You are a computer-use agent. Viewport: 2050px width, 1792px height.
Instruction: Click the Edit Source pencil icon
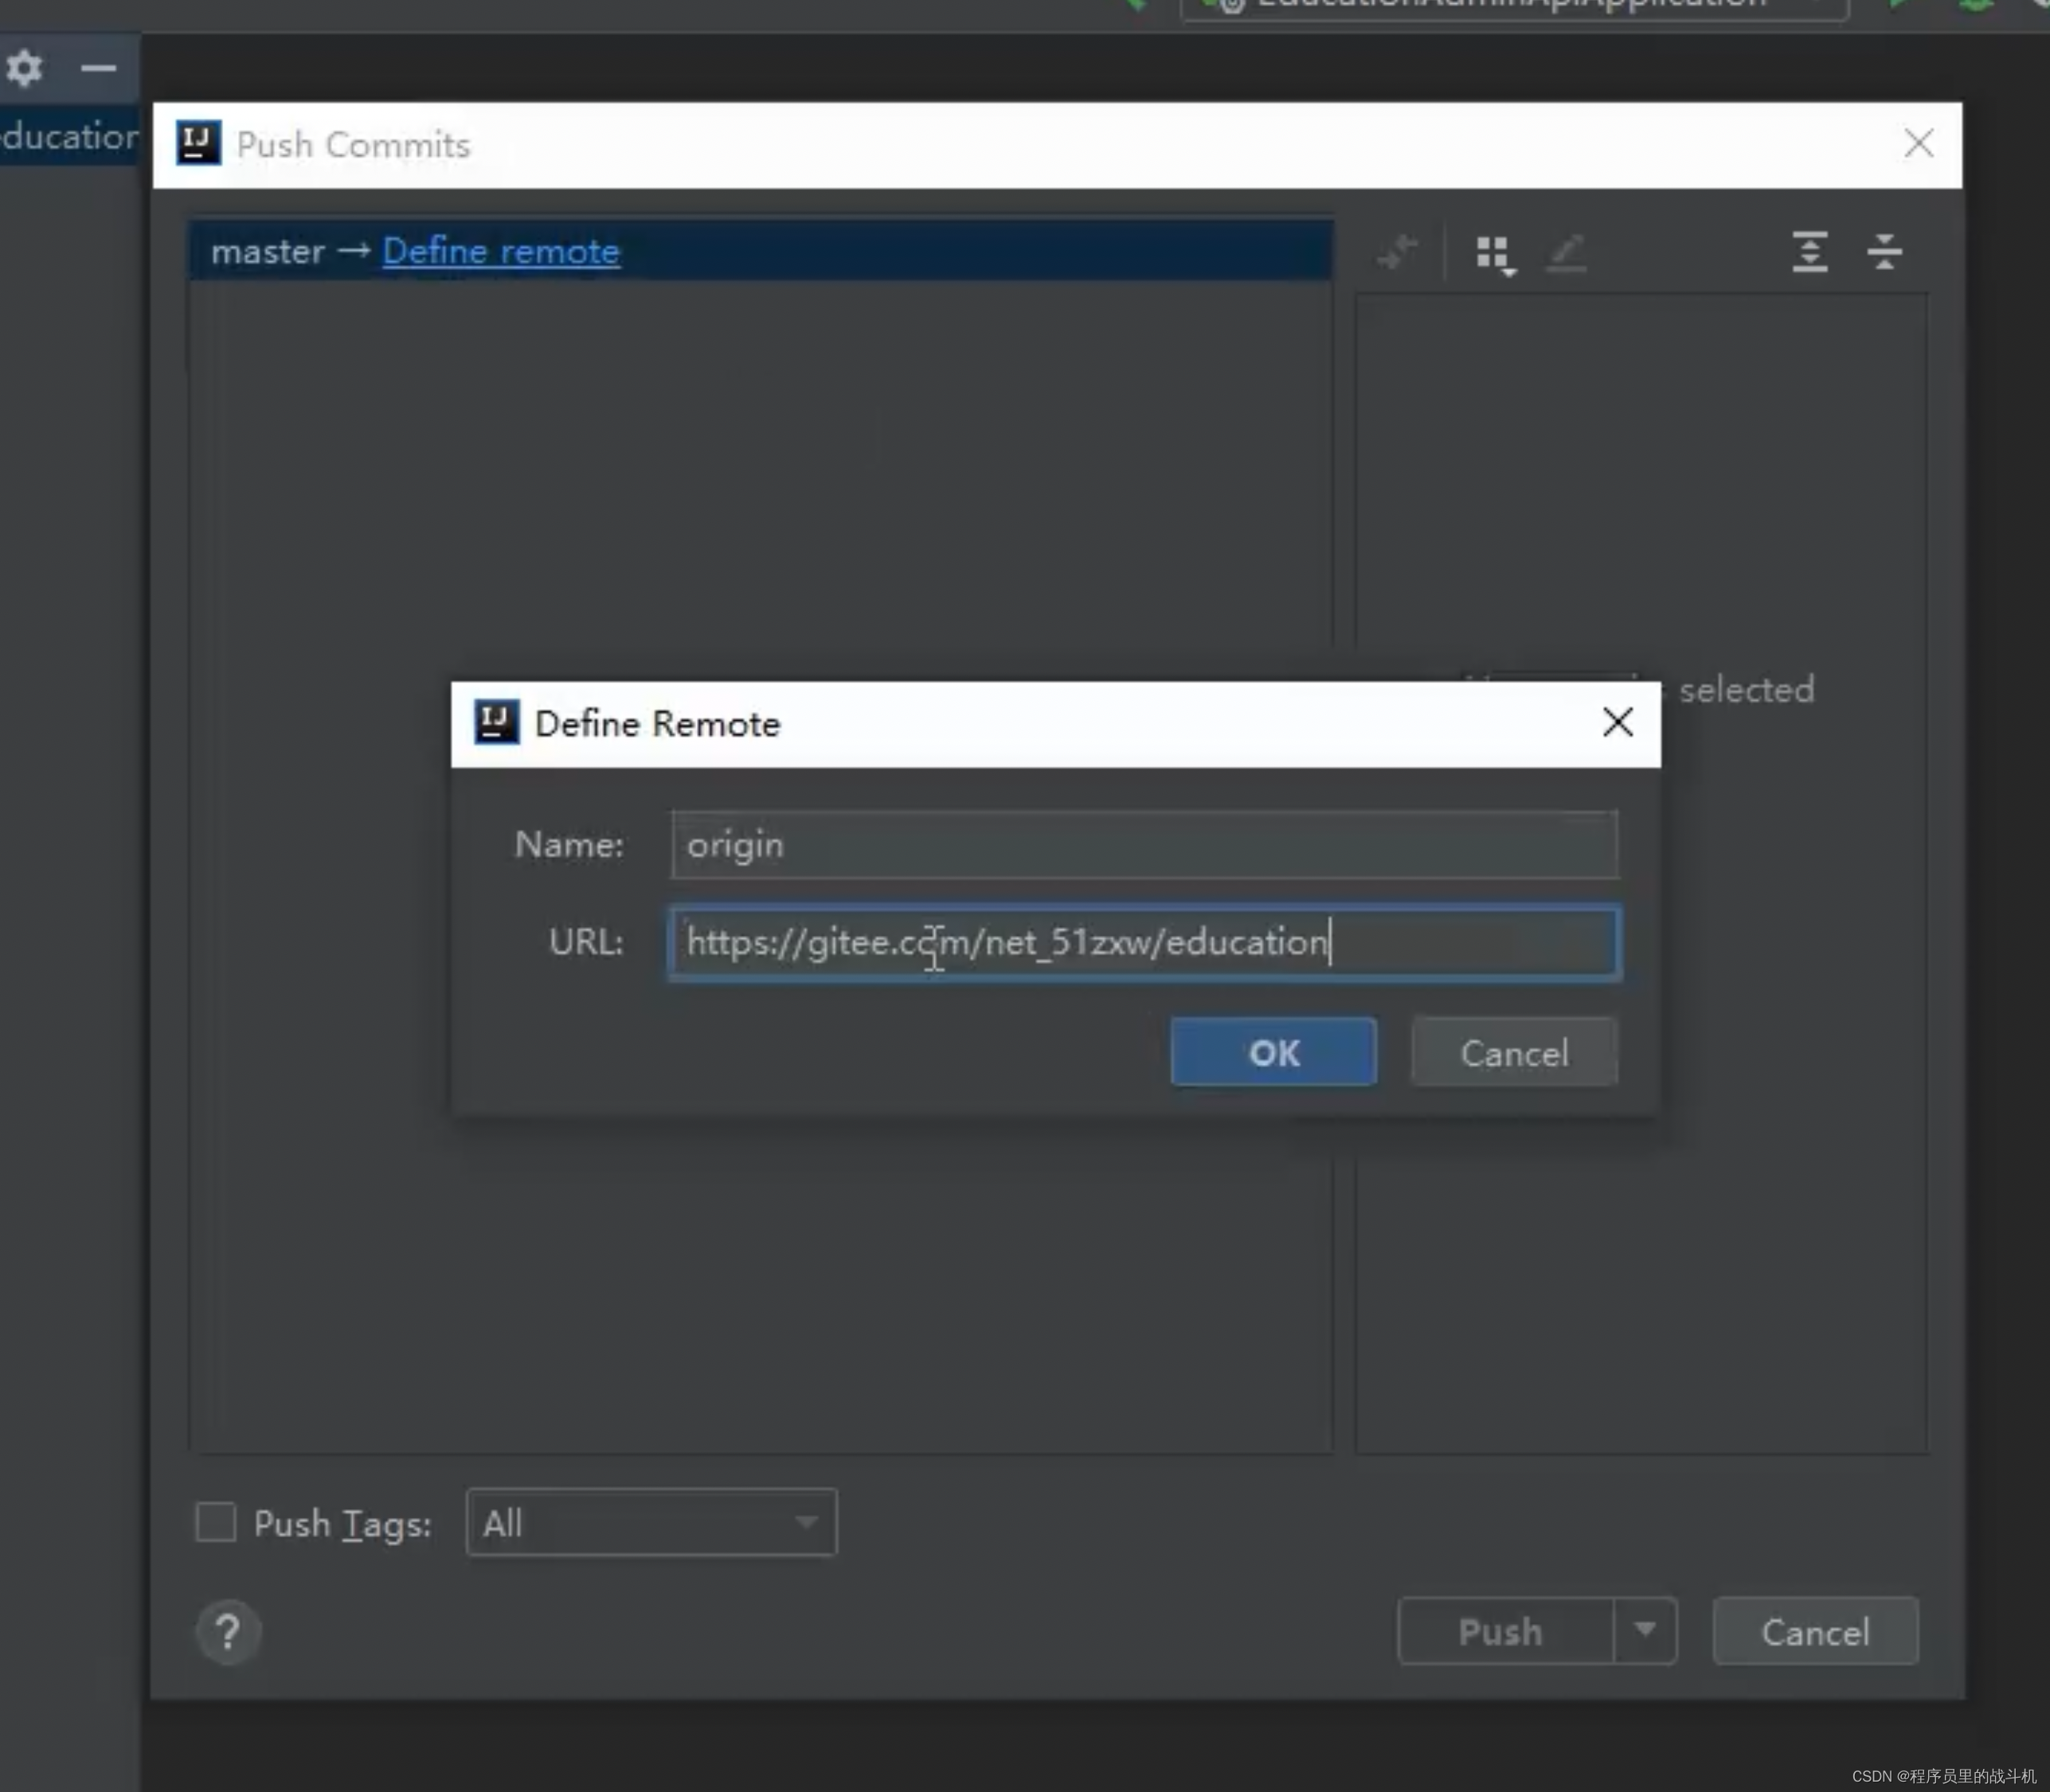(x=1567, y=253)
